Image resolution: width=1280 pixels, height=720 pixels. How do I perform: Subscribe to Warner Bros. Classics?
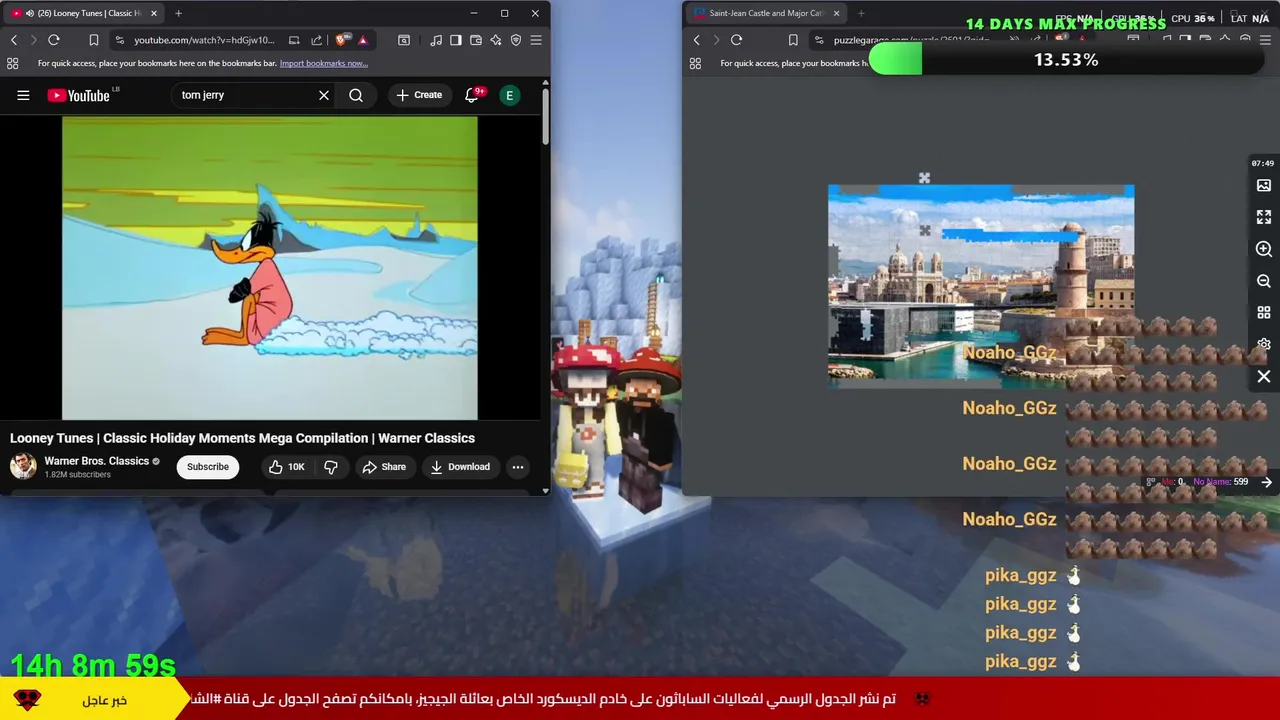(207, 467)
